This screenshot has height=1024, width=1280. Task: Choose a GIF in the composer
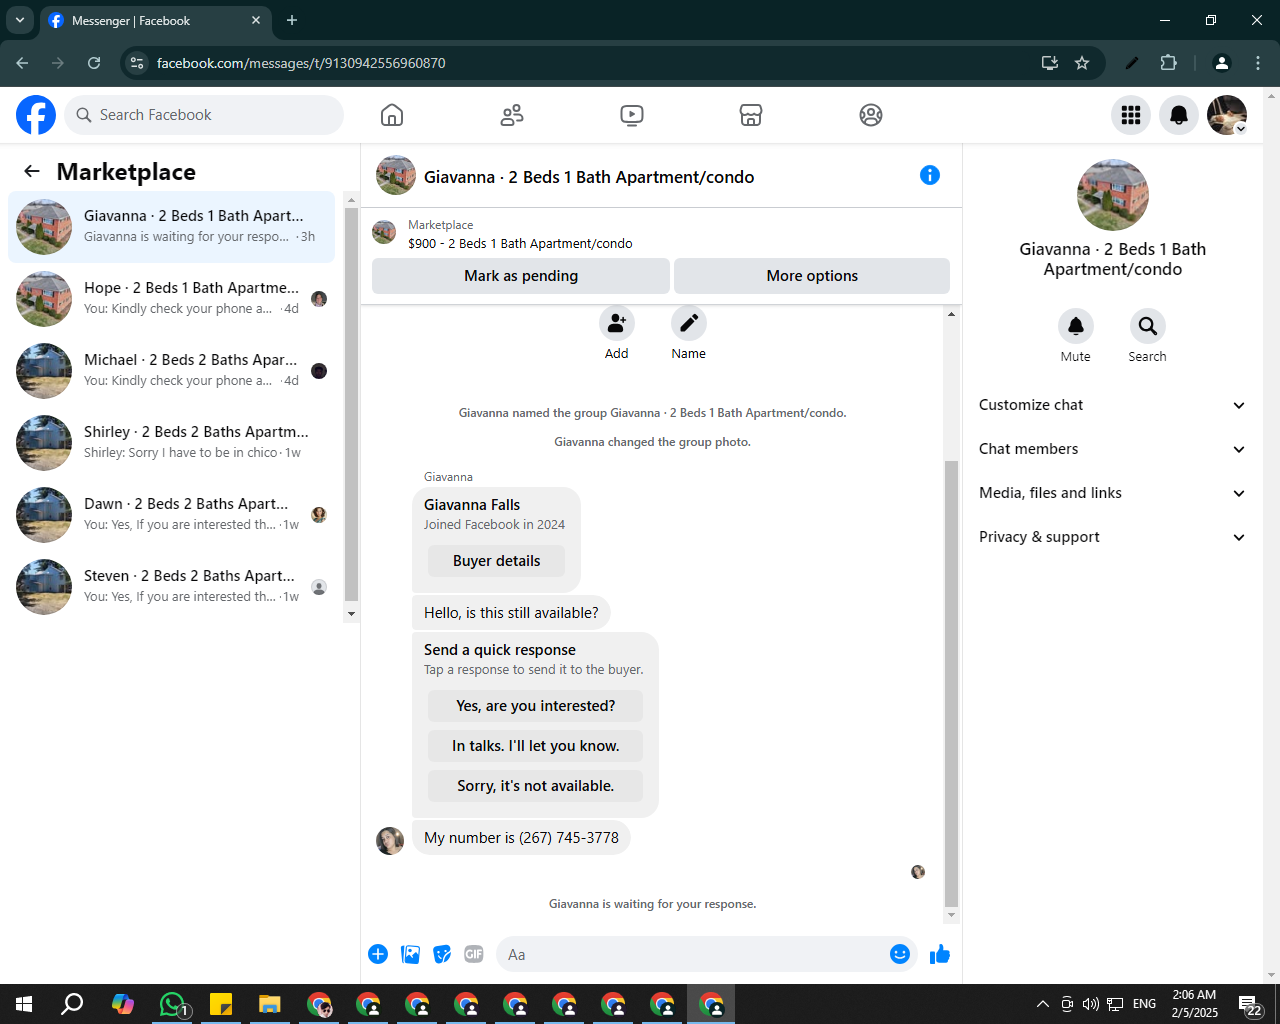click(474, 954)
